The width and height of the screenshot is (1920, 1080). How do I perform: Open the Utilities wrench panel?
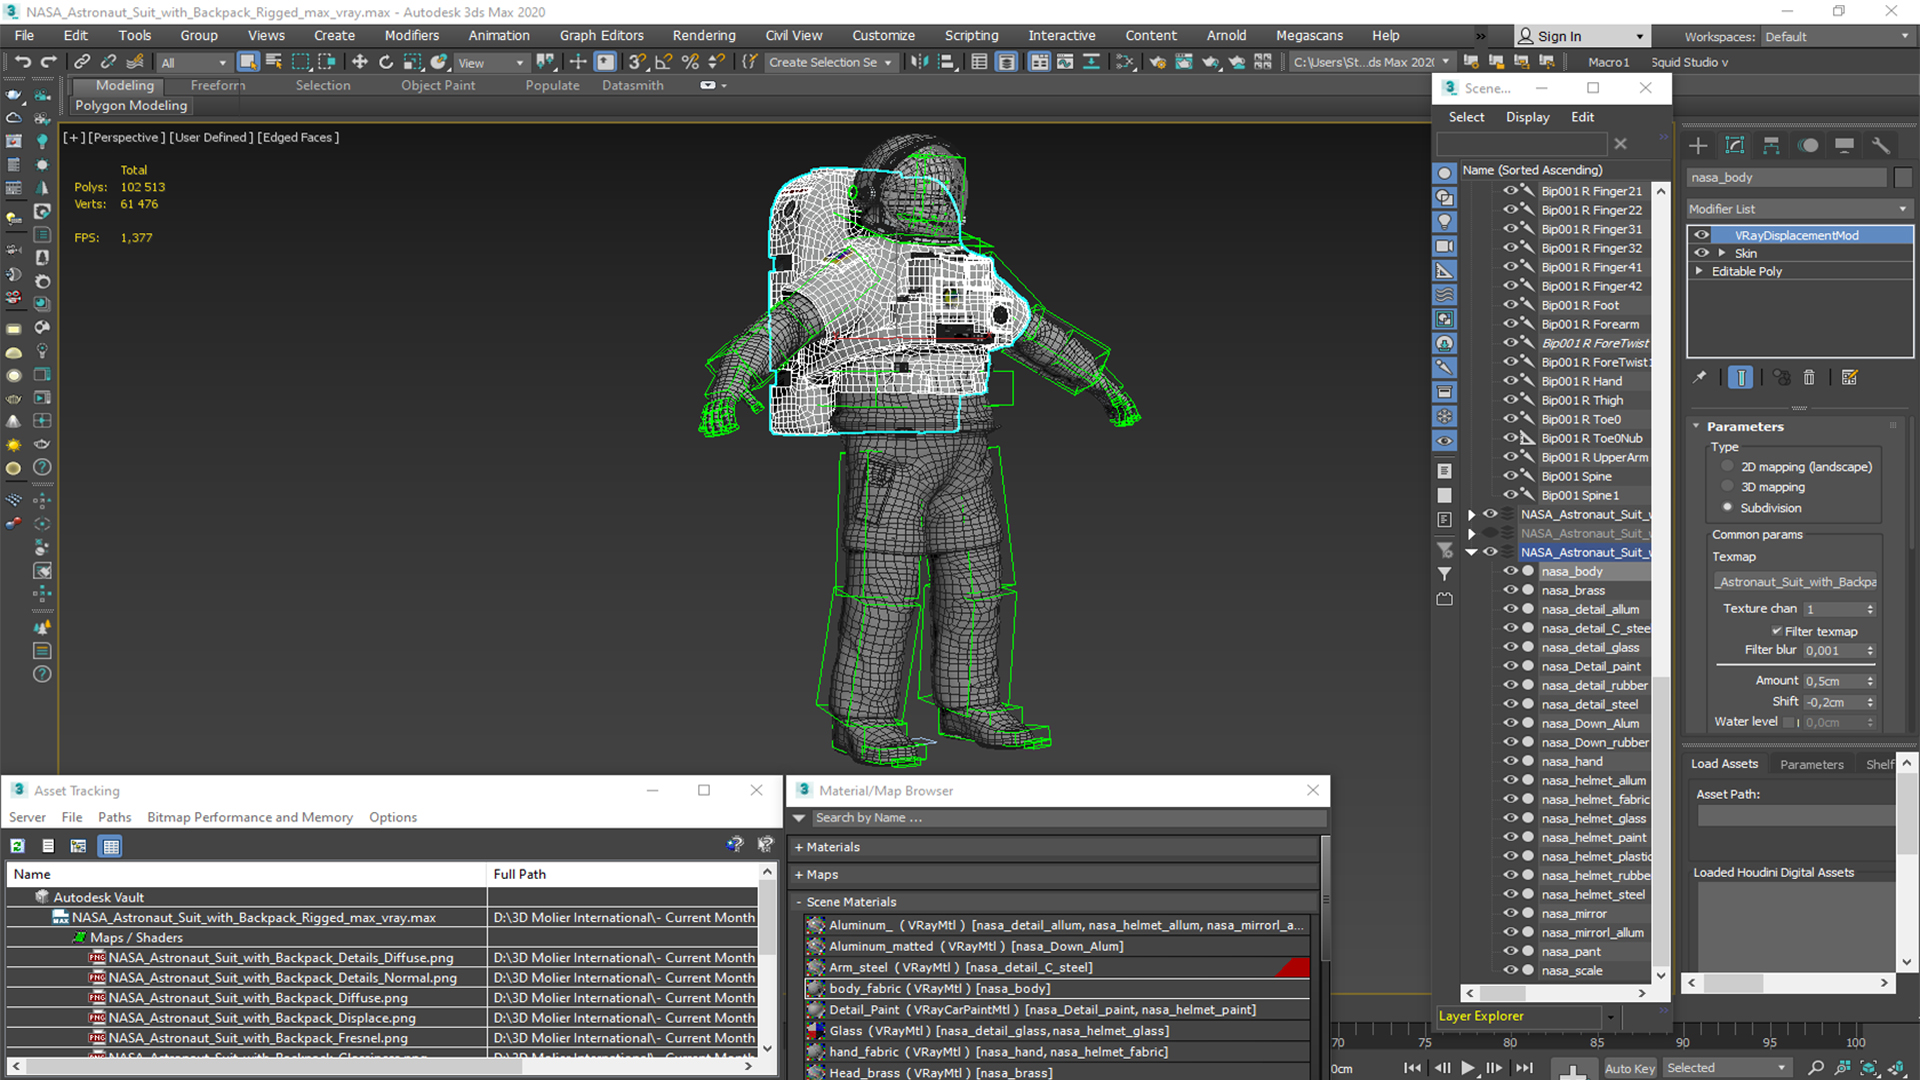pos(1881,146)
